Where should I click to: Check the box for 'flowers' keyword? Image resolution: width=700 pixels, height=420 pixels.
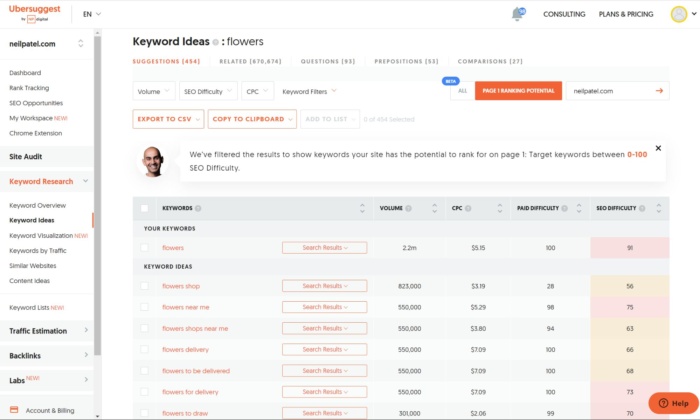click(144, 248)
